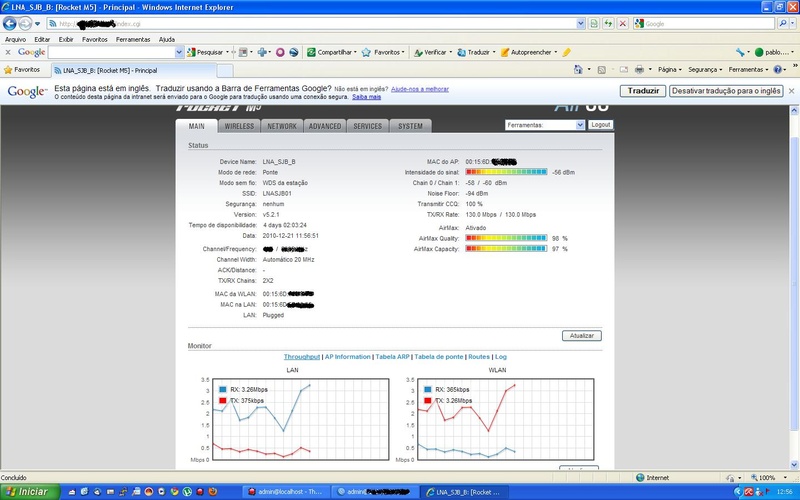
Task: Expand the address bar history dropdown
Action: pos(581,23)
